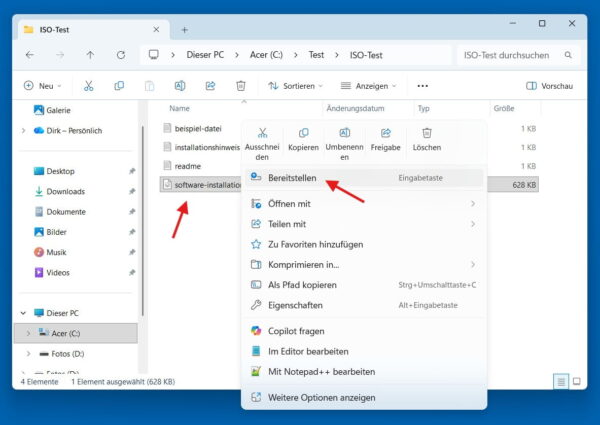The image size is (600, 425).
Task: Choose Im Editor bearbeiten
Action: [x=364, y=351]
